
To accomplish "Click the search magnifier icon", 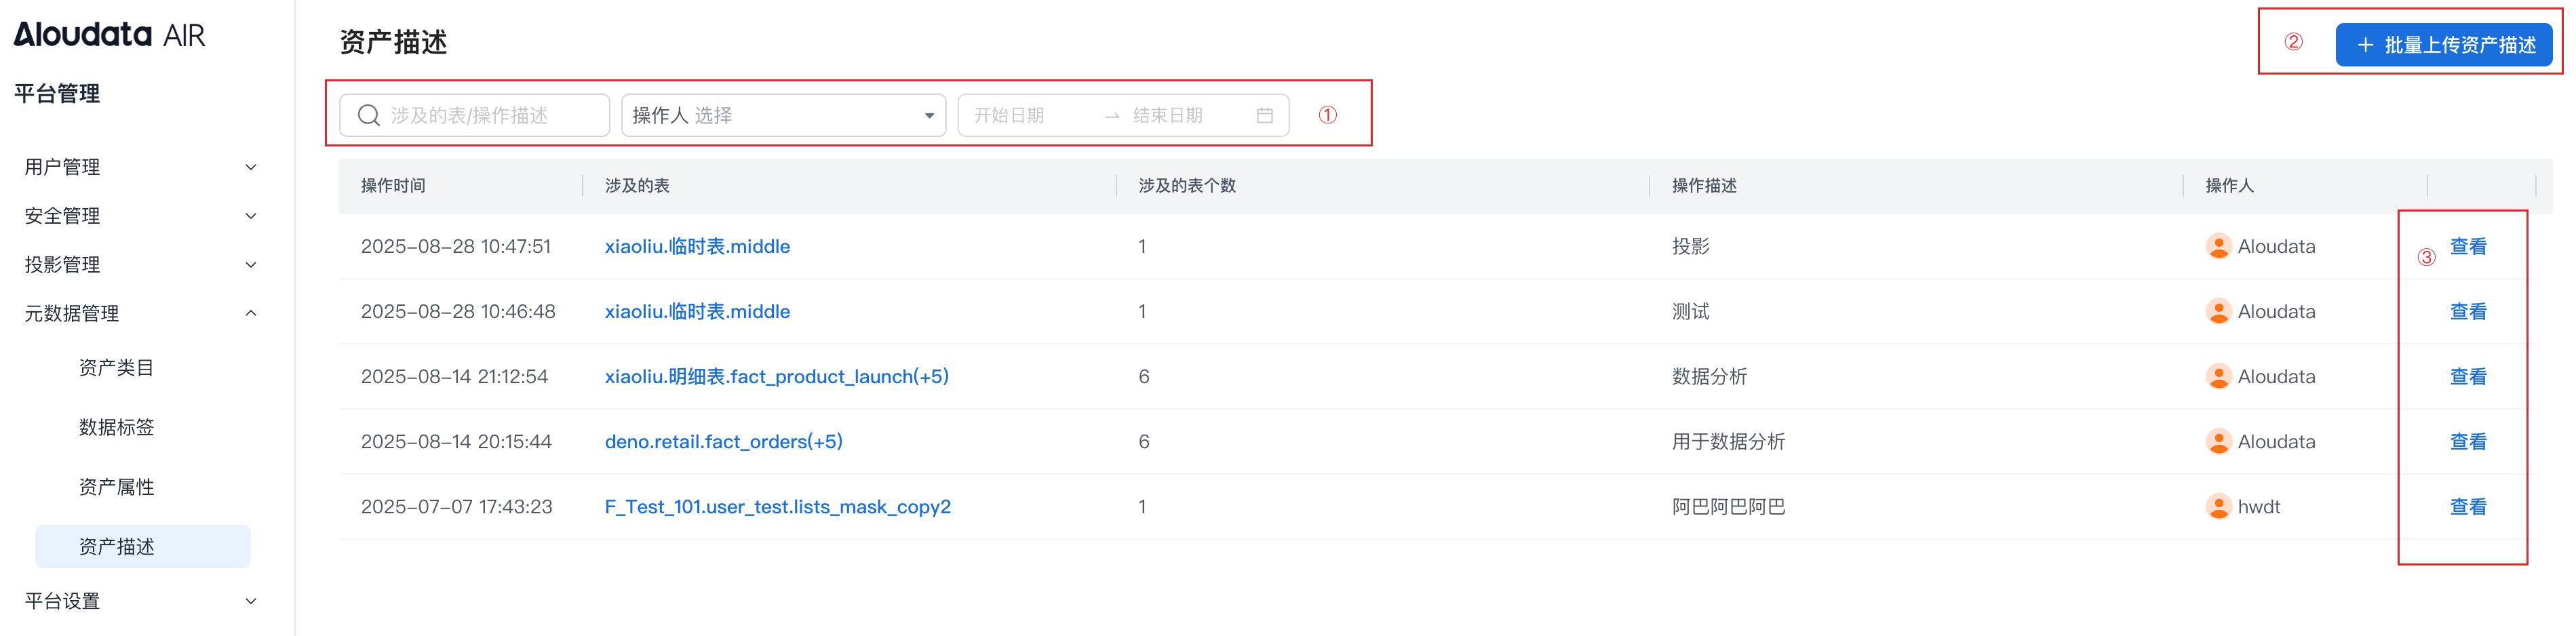I will click(x=368, y=115).
